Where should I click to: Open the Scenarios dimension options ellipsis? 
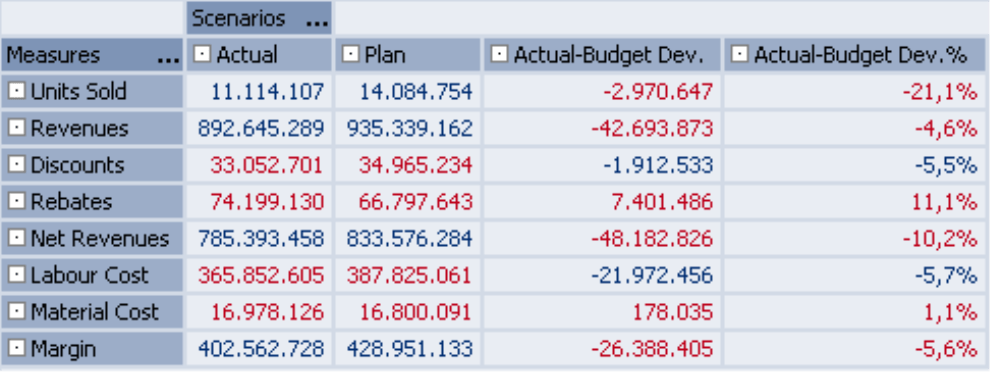(x=317, y=23)
